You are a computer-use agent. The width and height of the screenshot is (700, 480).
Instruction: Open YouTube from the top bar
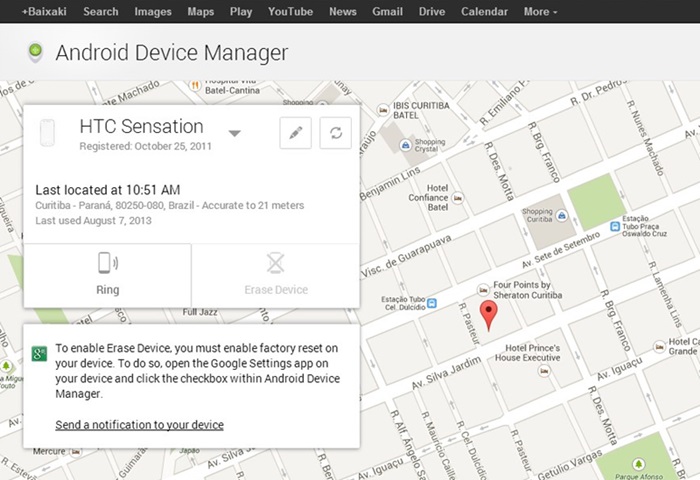(x=290, y=12)
